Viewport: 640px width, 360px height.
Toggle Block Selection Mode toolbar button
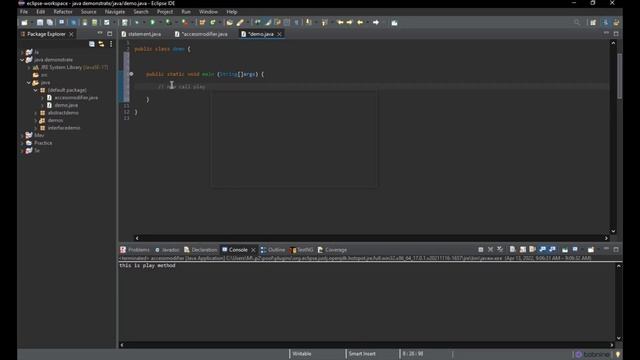coord(287,22)
